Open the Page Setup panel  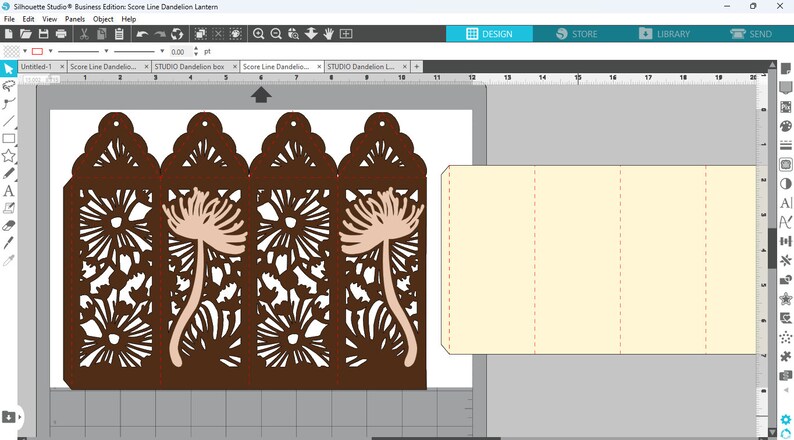[785, 69]
